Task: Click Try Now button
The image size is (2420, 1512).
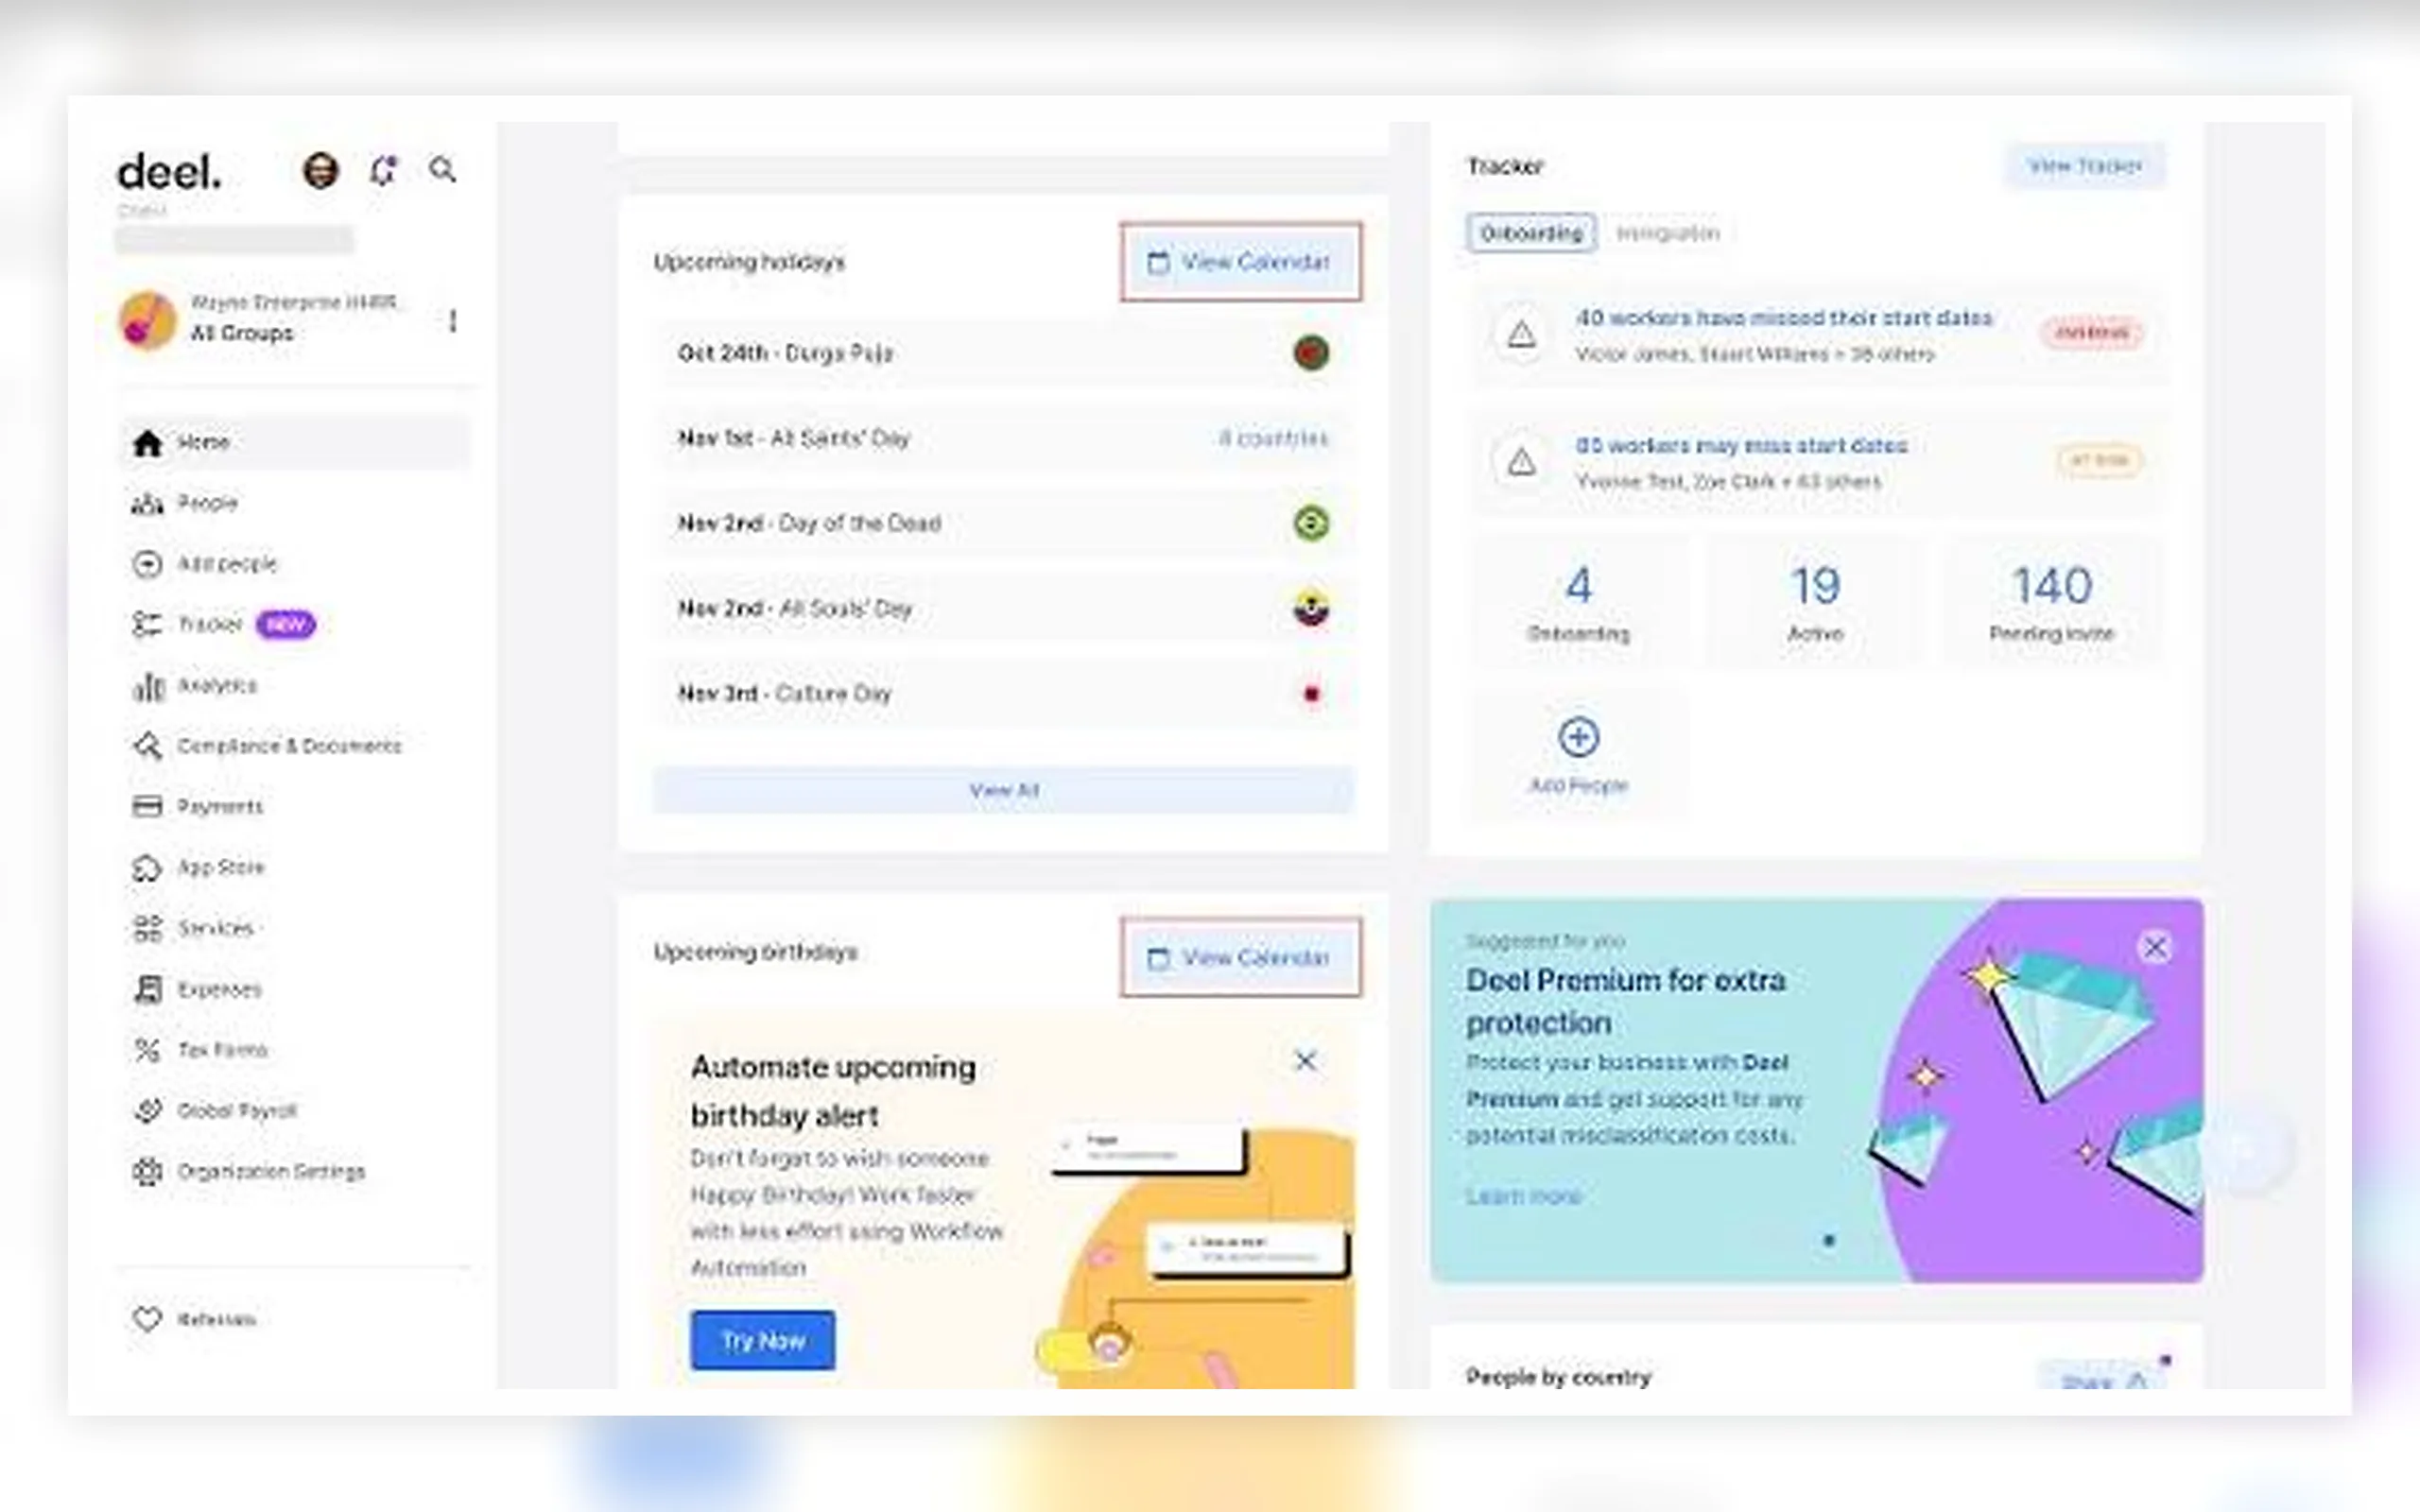Action: pos(763,1341)
